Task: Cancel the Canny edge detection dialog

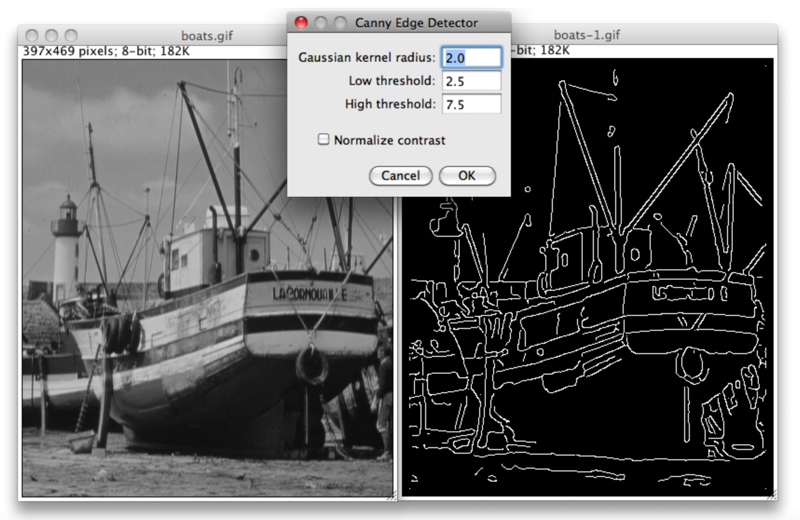Action: click(400, 176)
